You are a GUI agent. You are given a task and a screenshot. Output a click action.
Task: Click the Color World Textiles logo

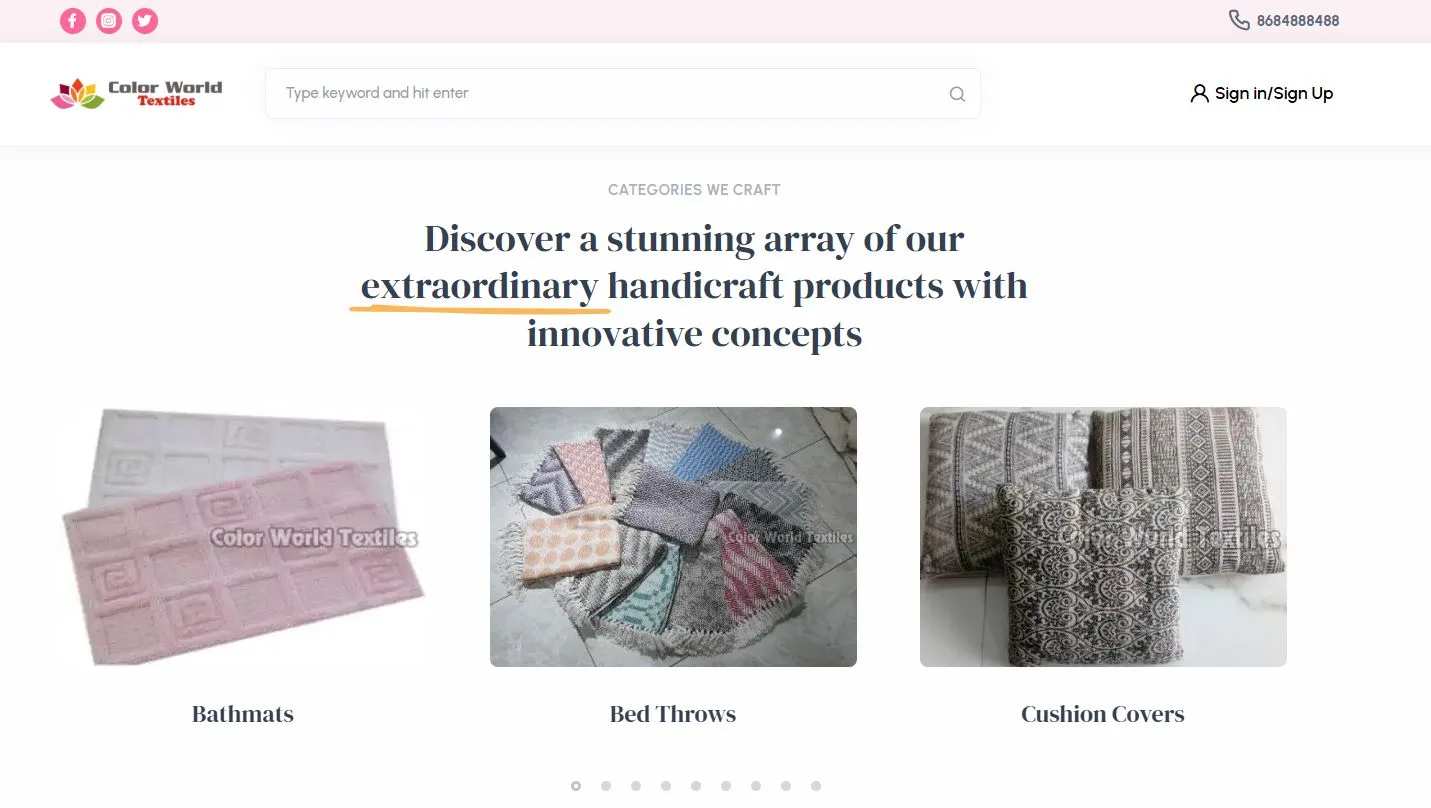click(137, 94)
